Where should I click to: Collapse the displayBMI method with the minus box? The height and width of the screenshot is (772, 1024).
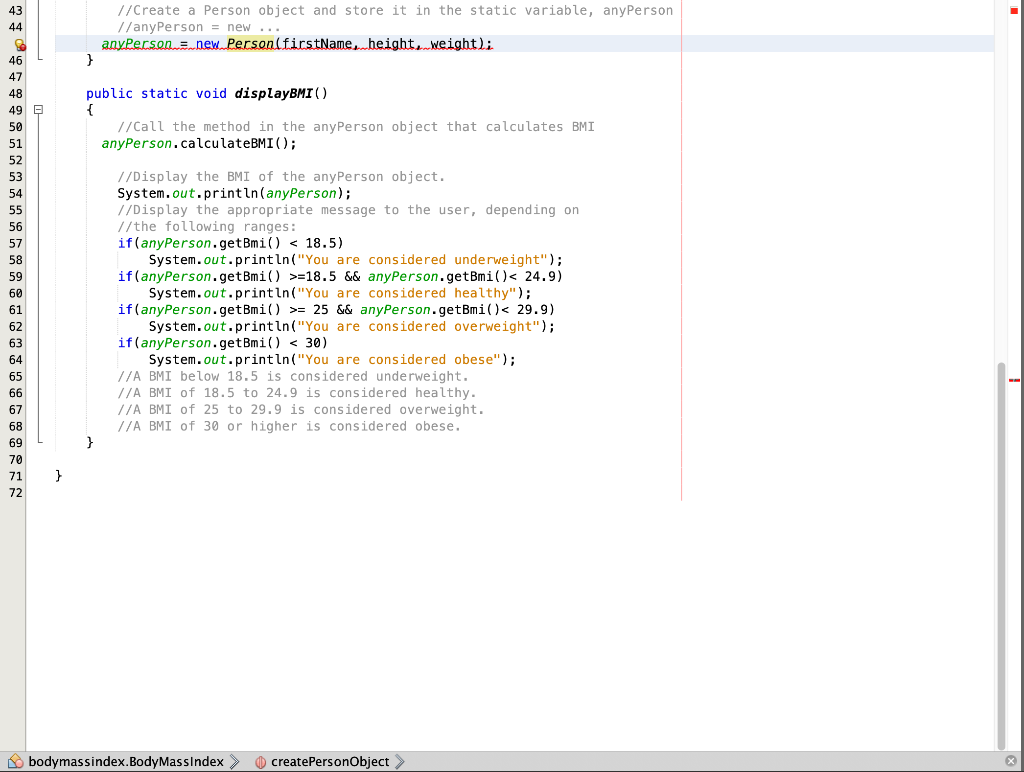coord(37,109)
